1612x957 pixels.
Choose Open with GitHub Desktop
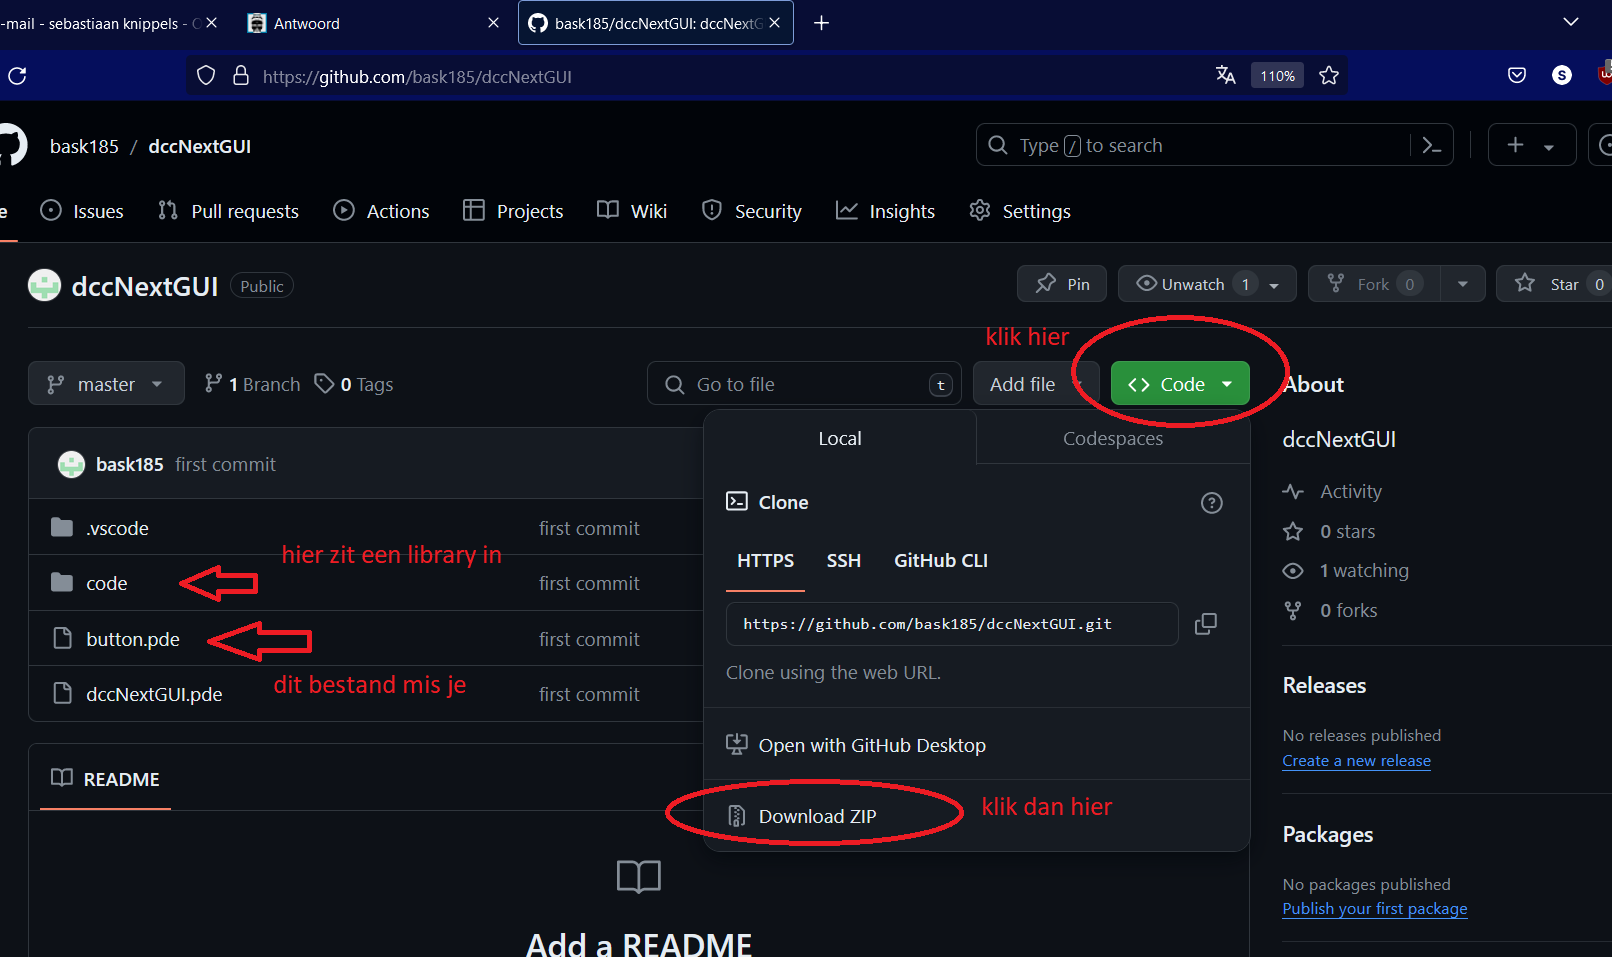(856, 745)
